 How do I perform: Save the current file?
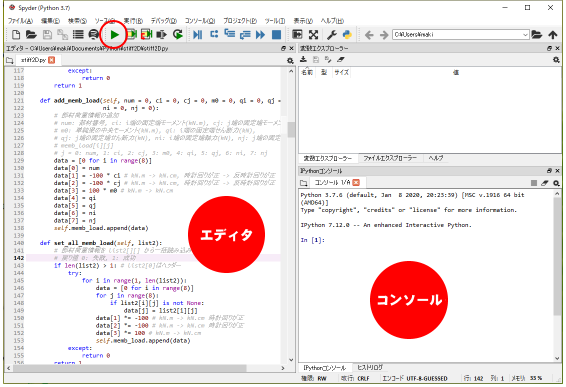pyautogui.click(x=47, y=35)
